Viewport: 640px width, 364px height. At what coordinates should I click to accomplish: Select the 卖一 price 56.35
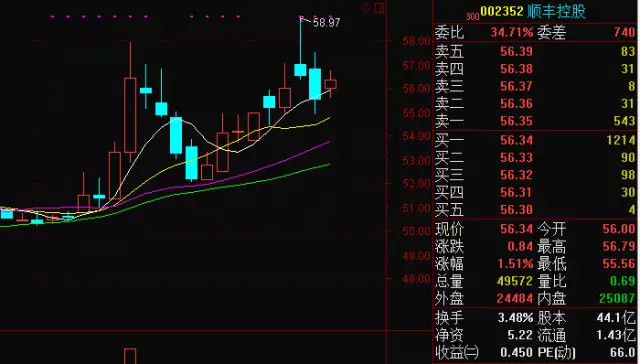(x=516, y=121)
